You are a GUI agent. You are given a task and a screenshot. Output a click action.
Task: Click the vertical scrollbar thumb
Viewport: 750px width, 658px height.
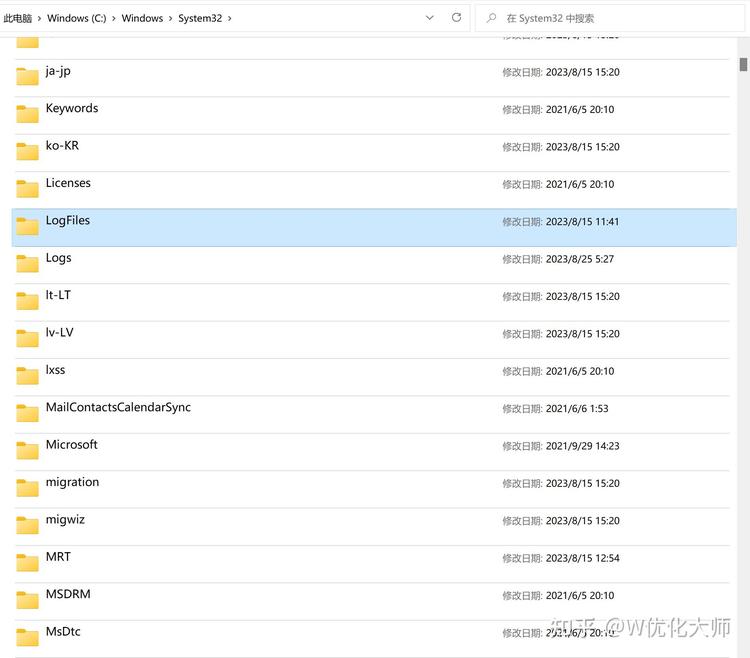point(743,64)
